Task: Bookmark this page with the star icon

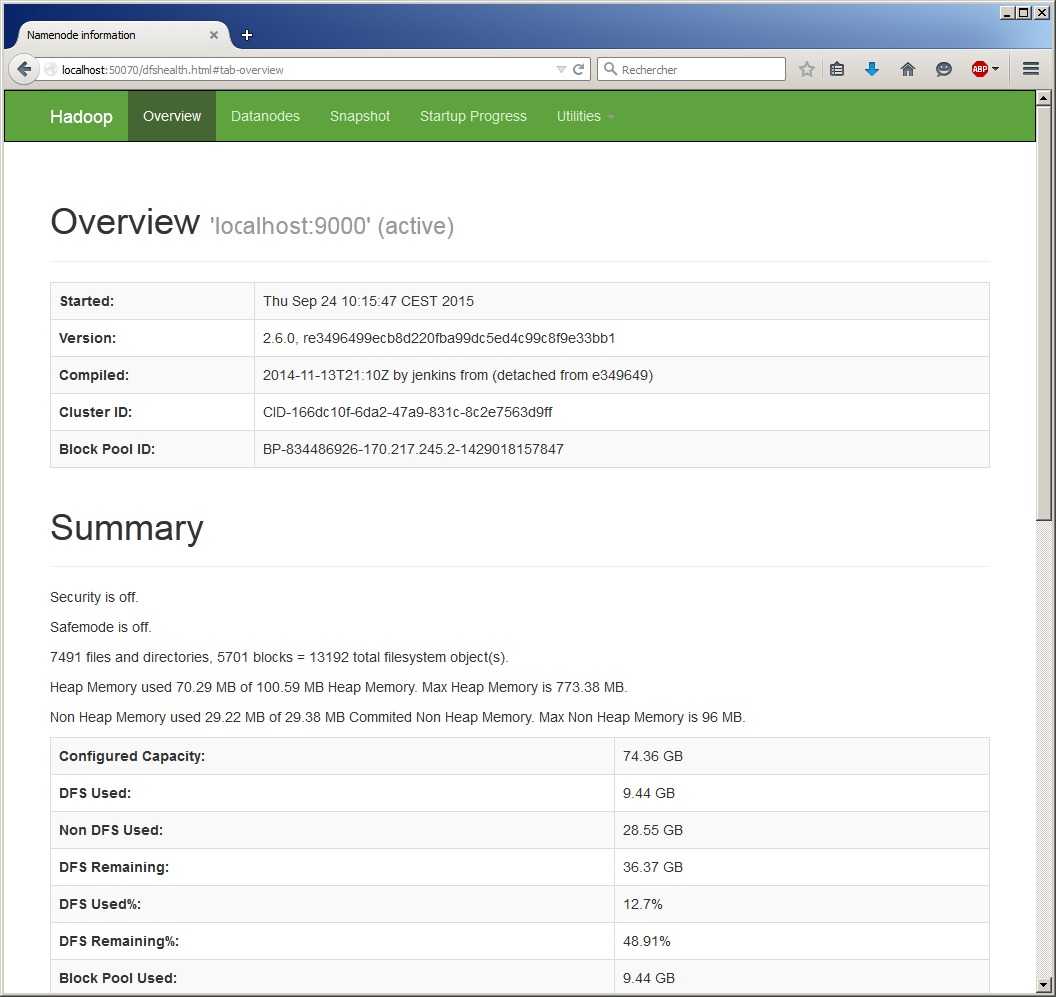Action: 807,69
